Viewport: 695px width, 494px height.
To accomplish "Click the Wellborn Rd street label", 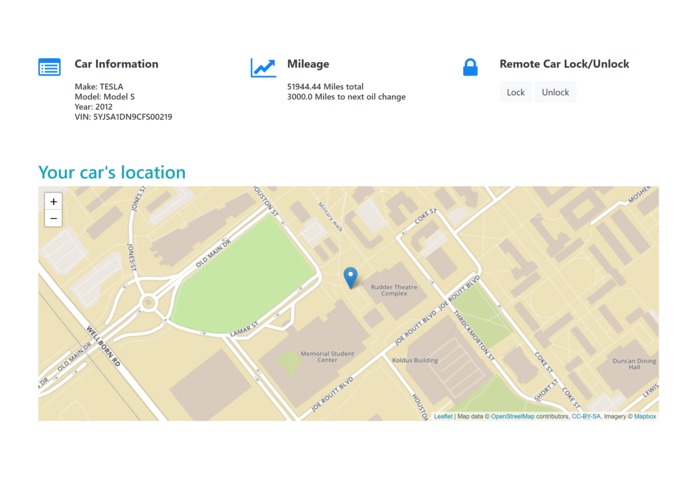I will coord(103,346).
